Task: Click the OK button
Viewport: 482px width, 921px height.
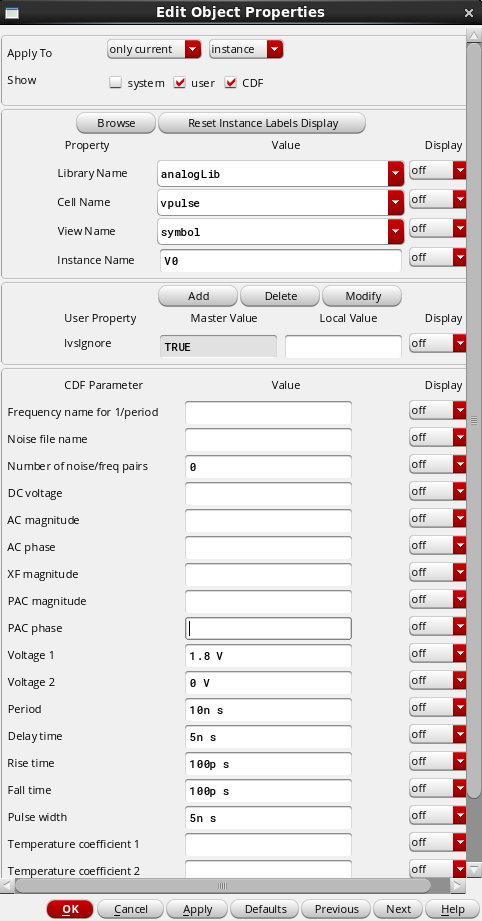Action: 70,909
